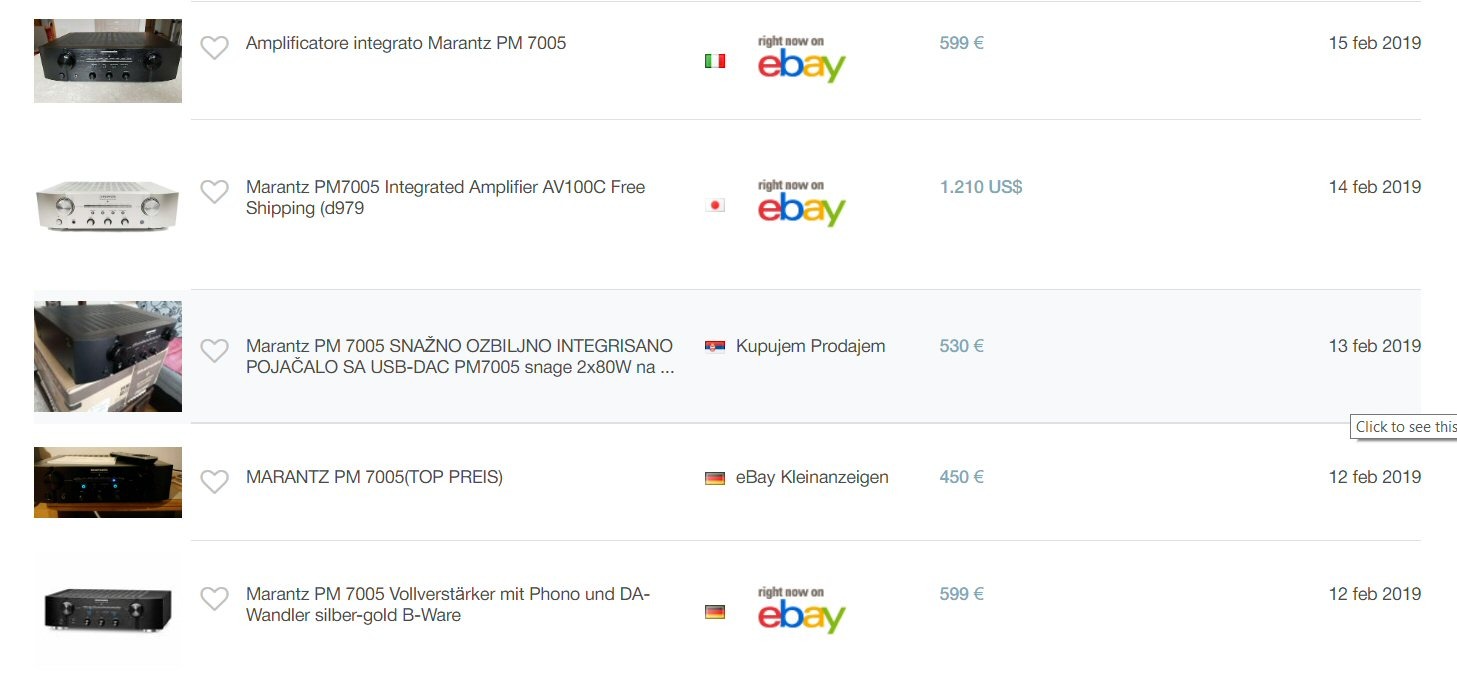The width and height of the screenshot is (1457, 678).
Task: Click heart icon beside MARANTZ PM 7005(TOP PREIS)
Action: 214,481
